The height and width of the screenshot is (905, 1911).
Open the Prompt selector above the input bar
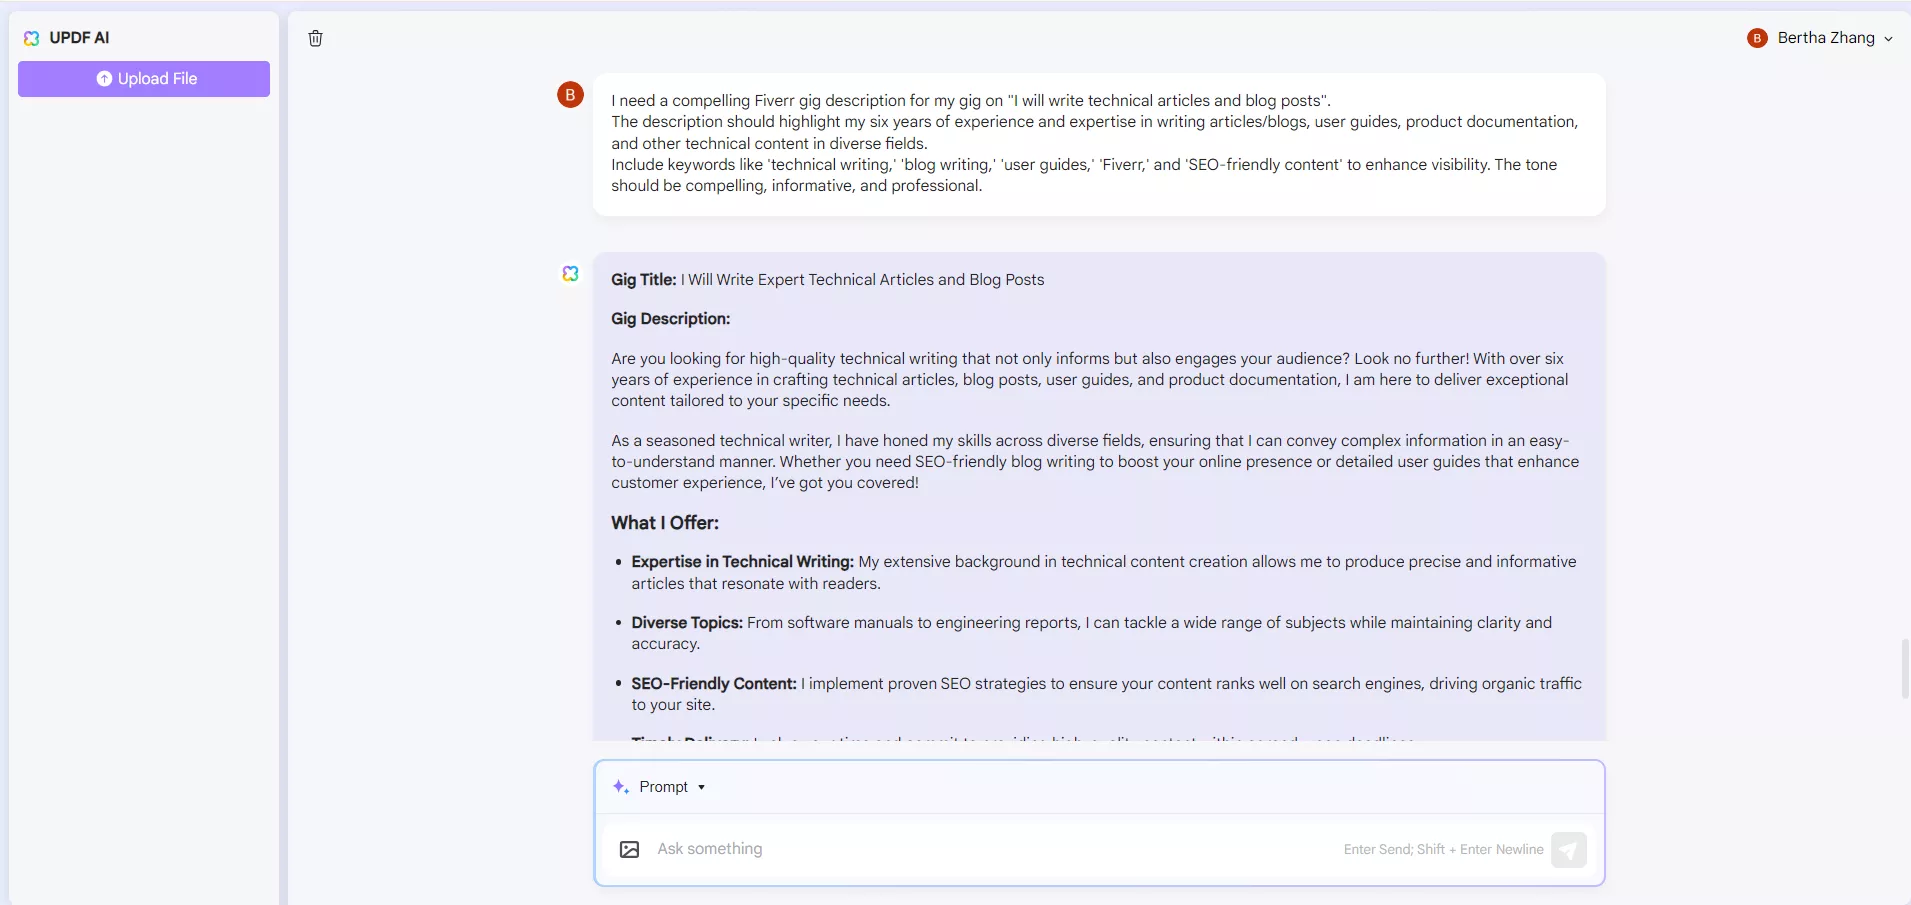pyautogui.click(x=660, y=787)
